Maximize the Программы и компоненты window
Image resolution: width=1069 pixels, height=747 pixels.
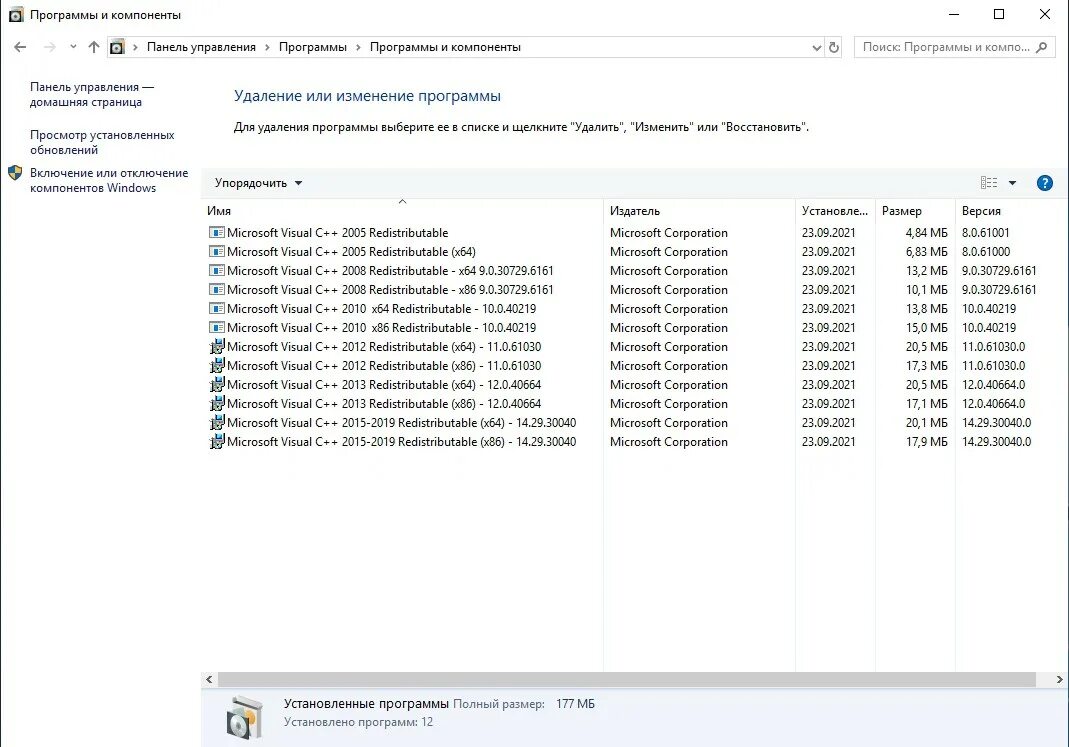[x=999, y=14]
